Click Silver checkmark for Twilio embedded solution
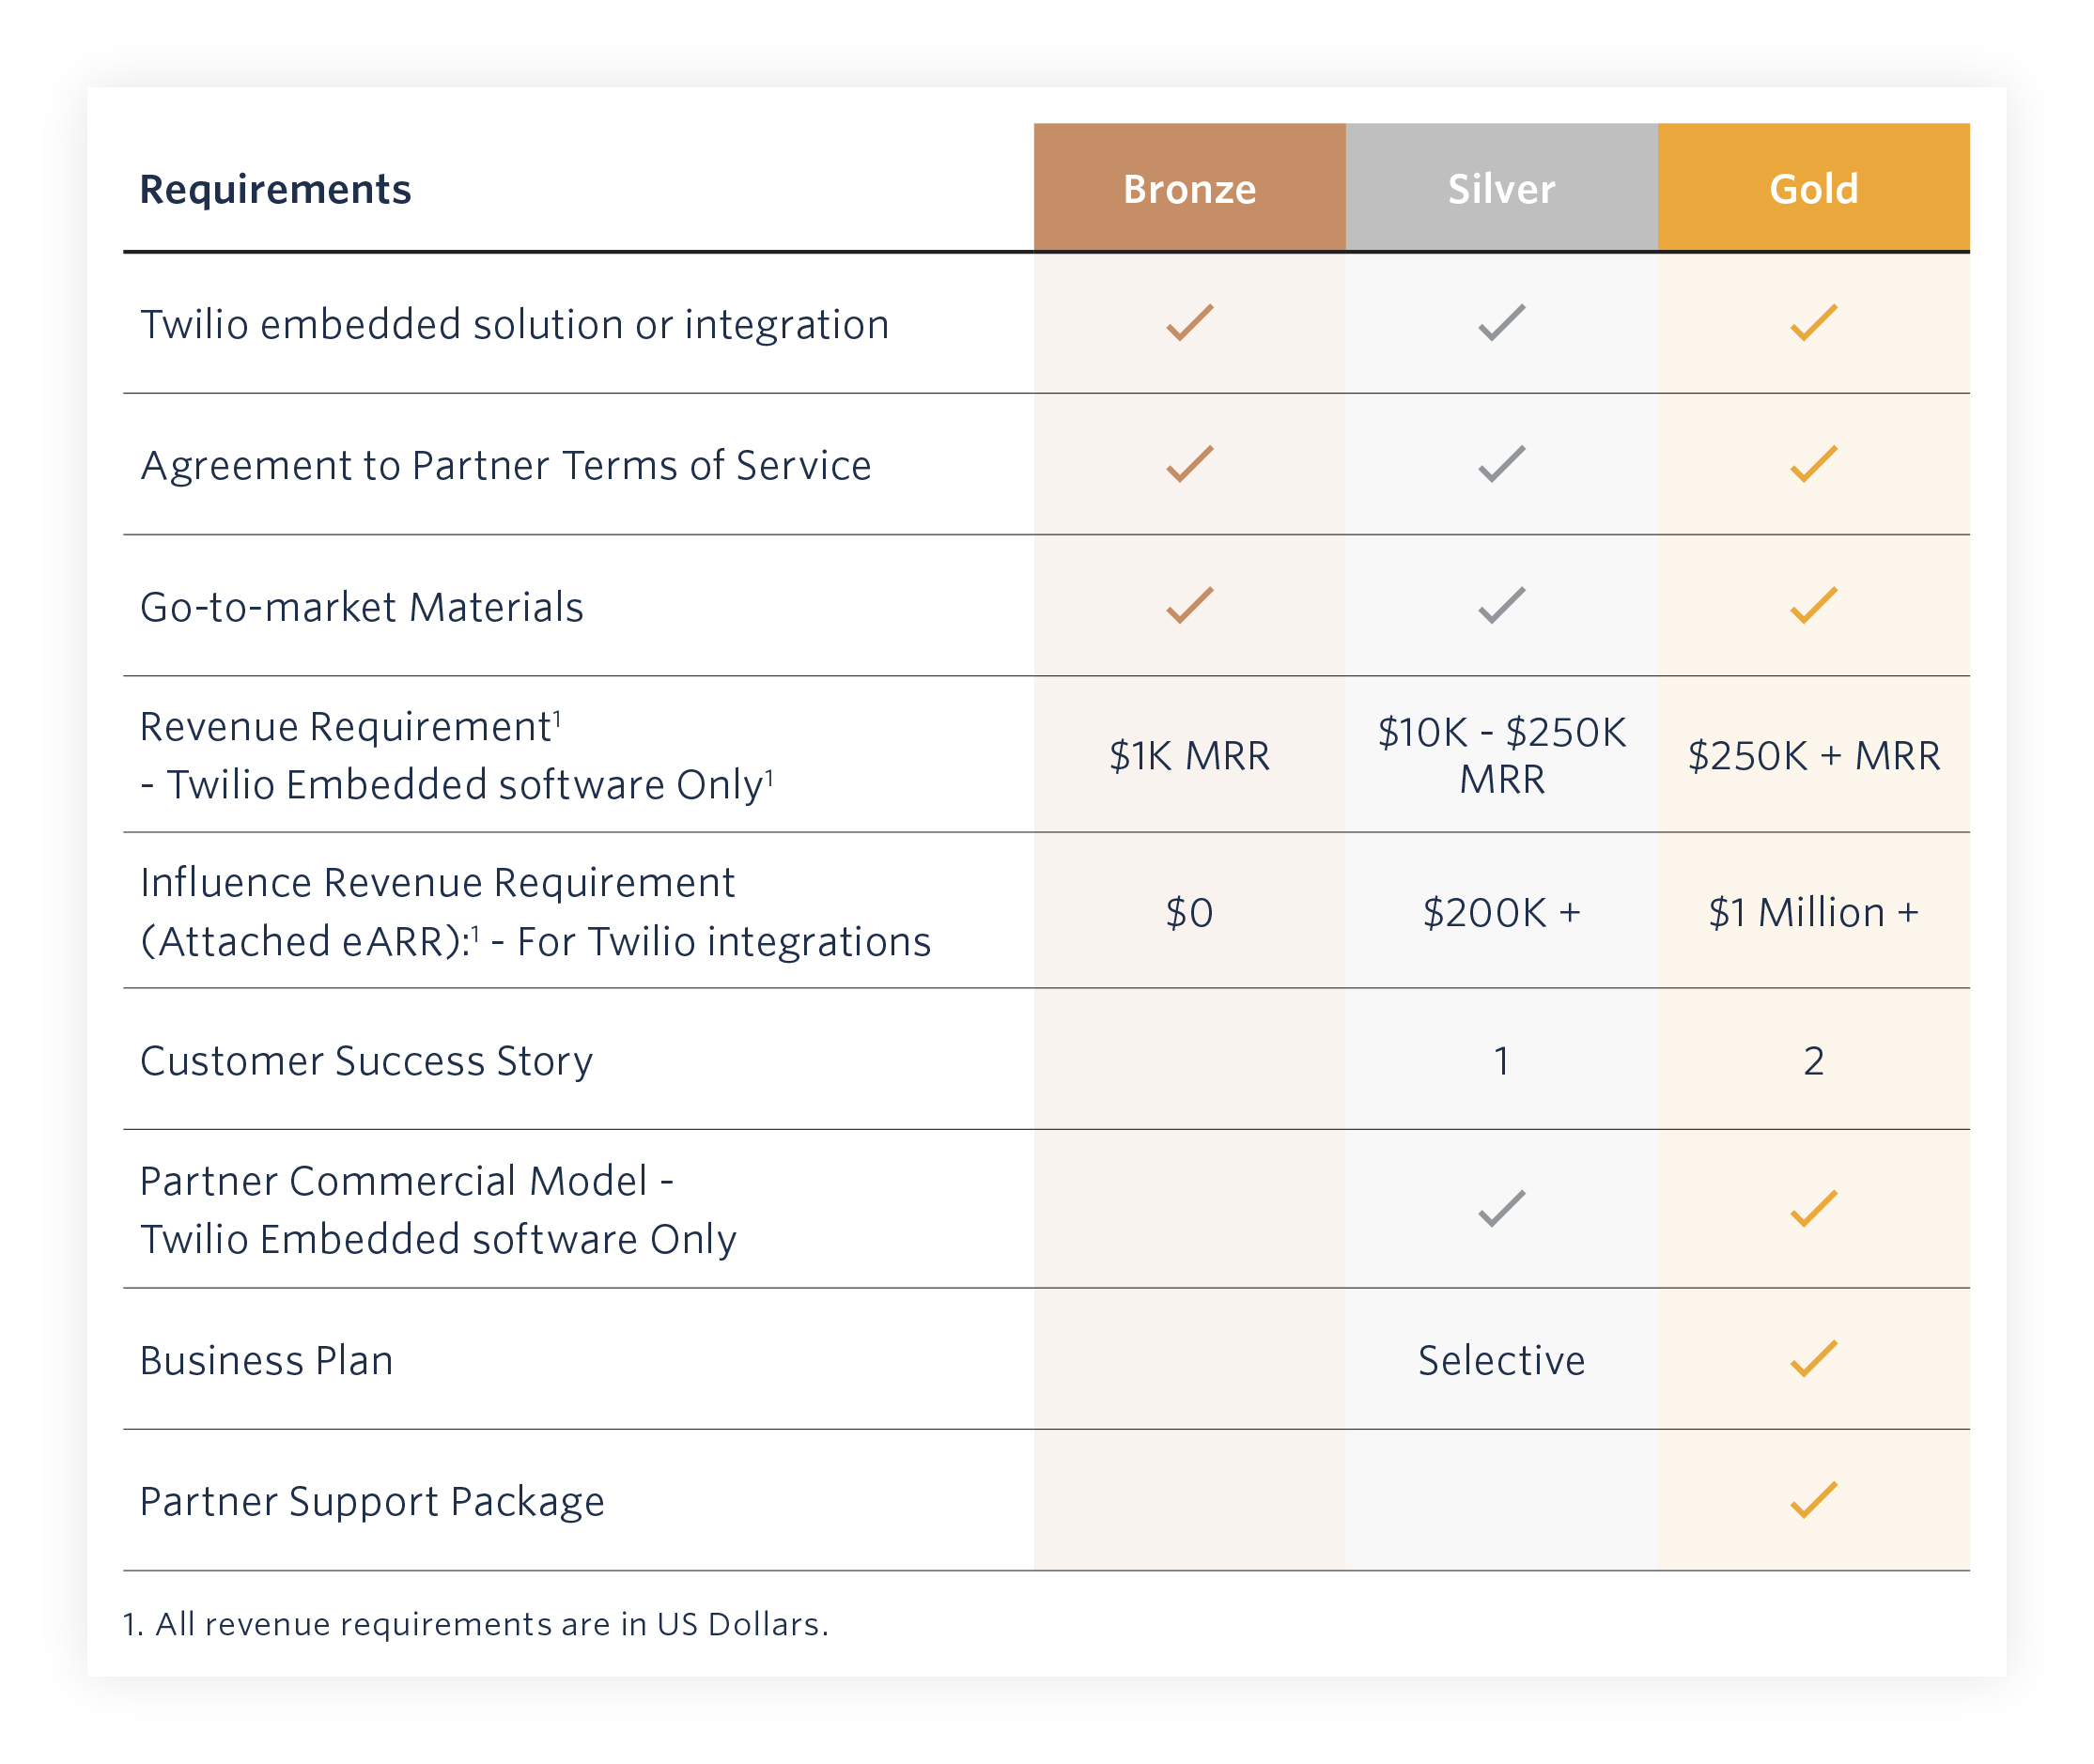This screenshot has height=1764, width=2094. click(x=1501, y=322)
